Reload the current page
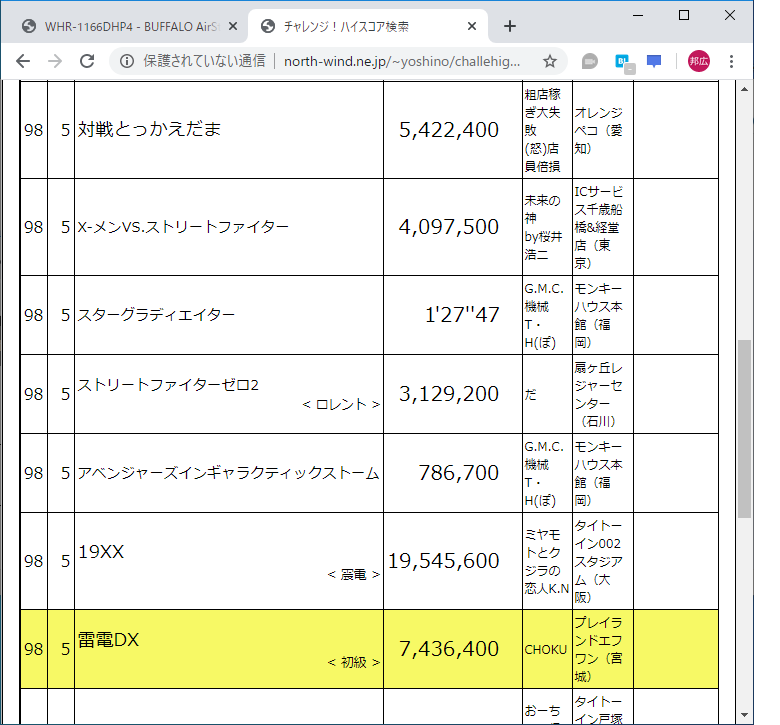Image resolution: width=780 pixels, height=725 pixels. 87,61
